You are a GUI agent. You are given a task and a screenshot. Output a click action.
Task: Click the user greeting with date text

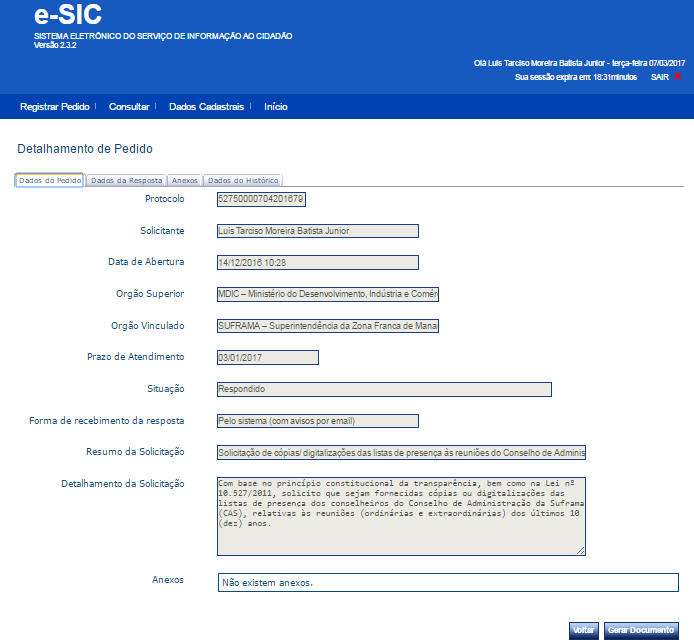pyautogui.click(x=579, y=63)
